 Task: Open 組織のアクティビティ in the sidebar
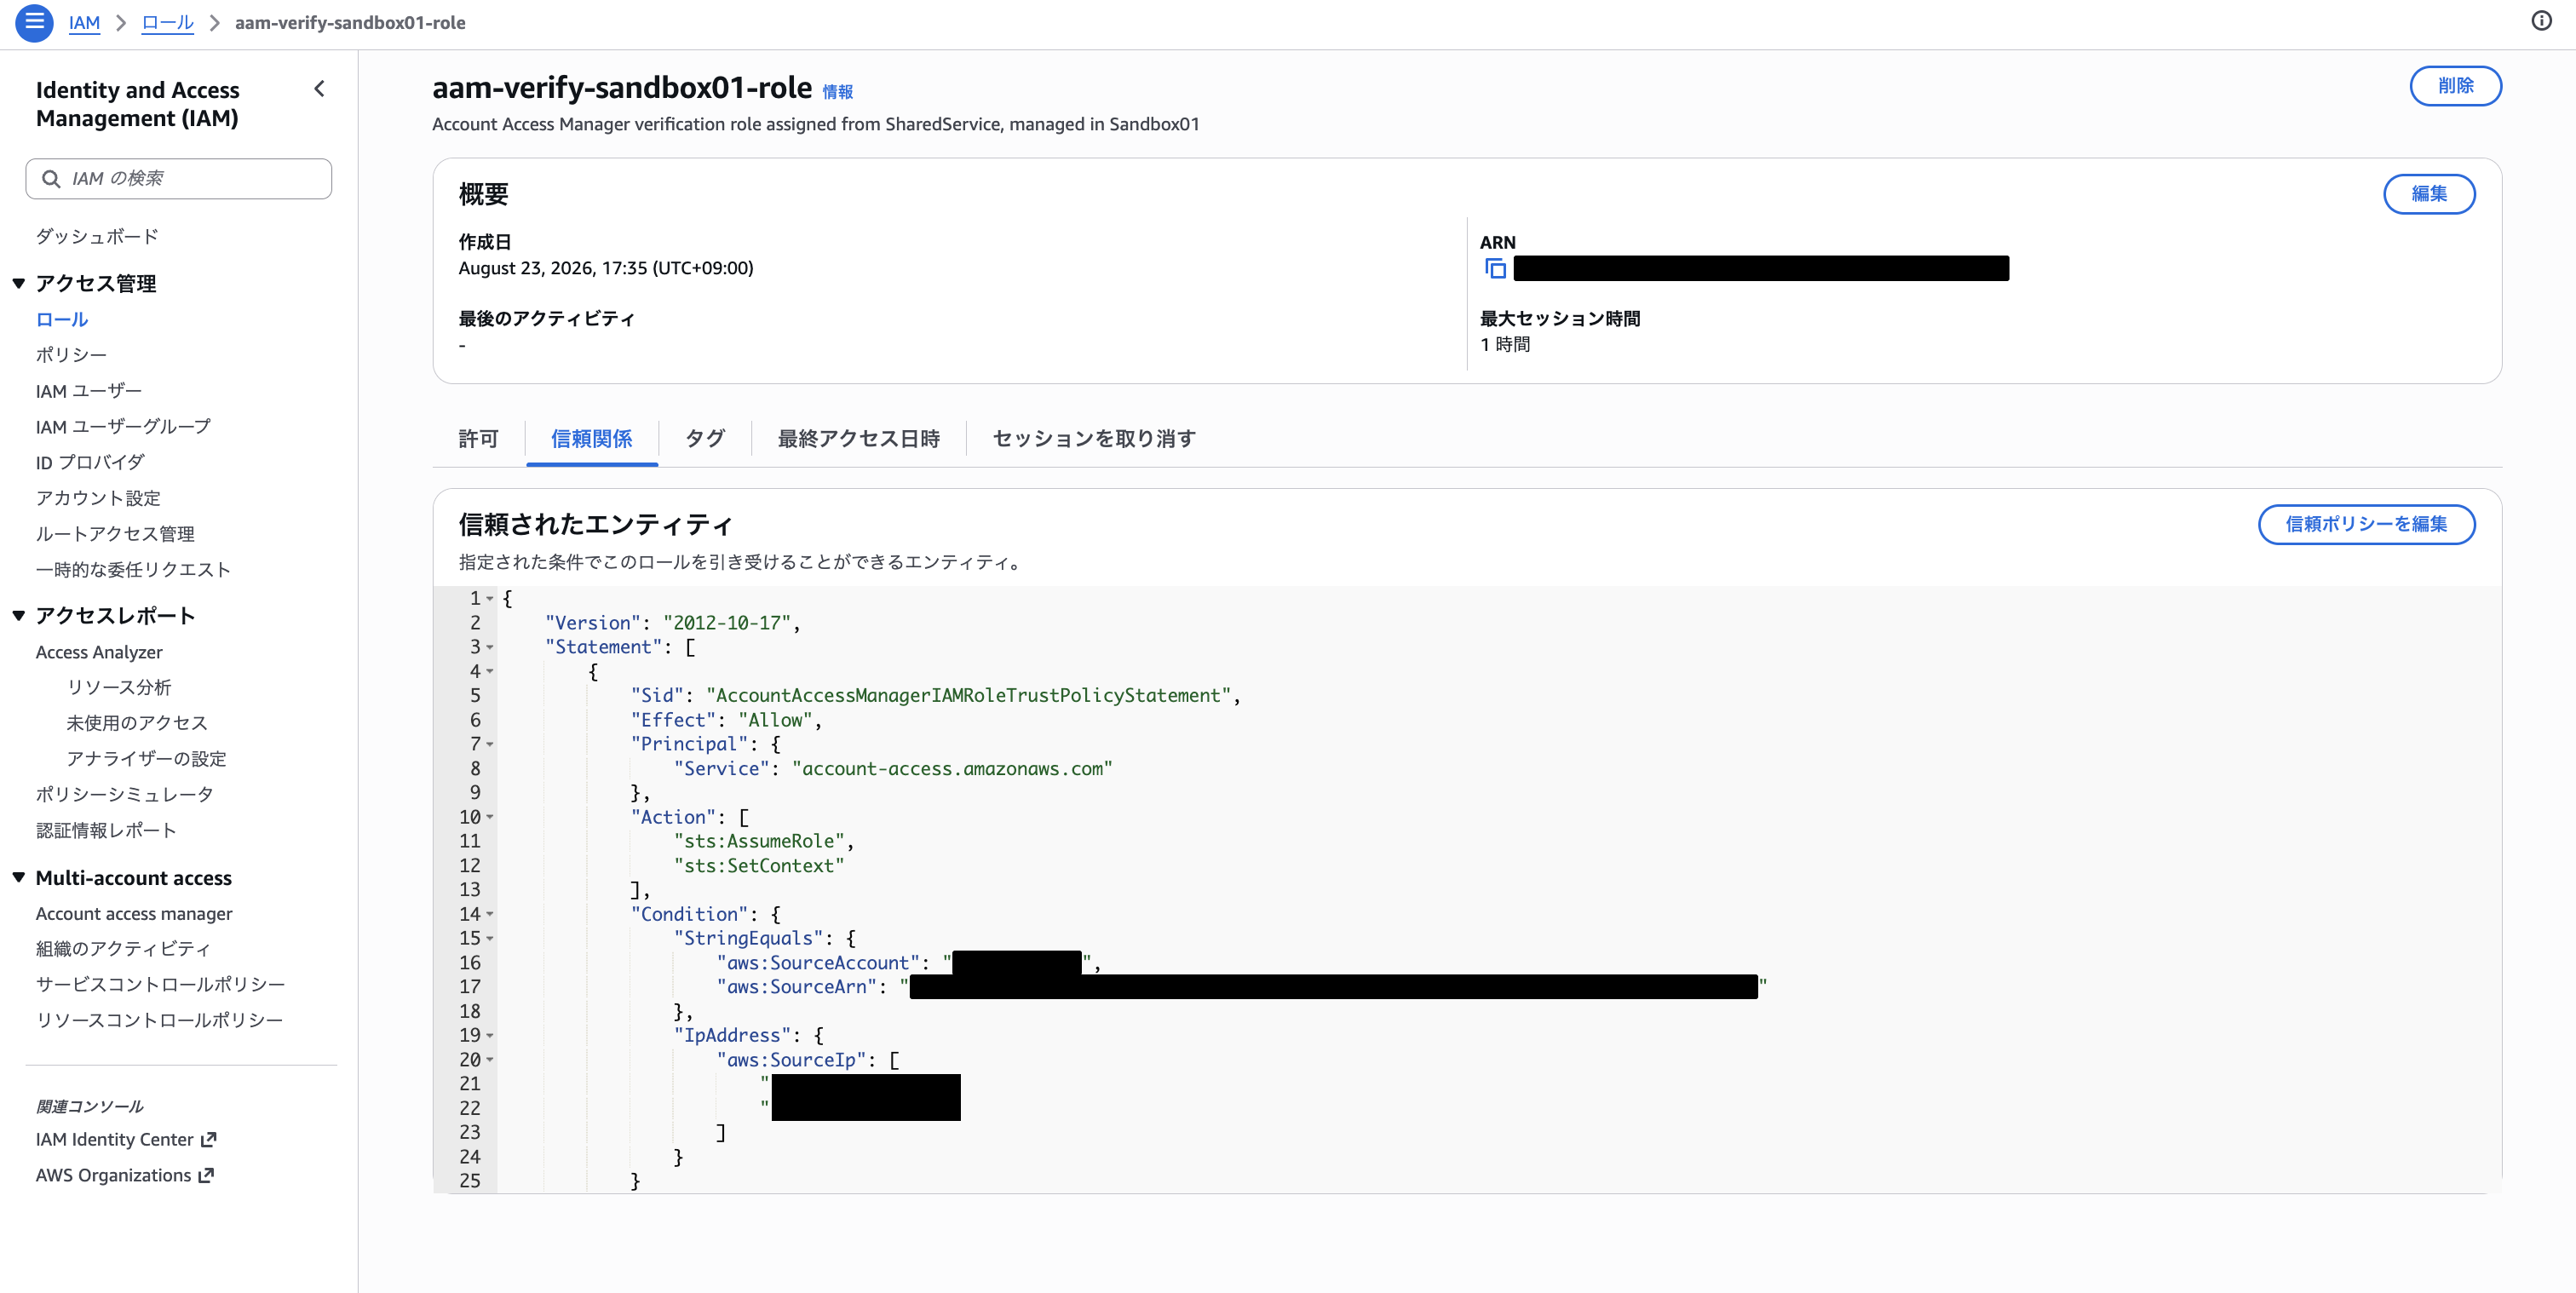tap(123, 949)
